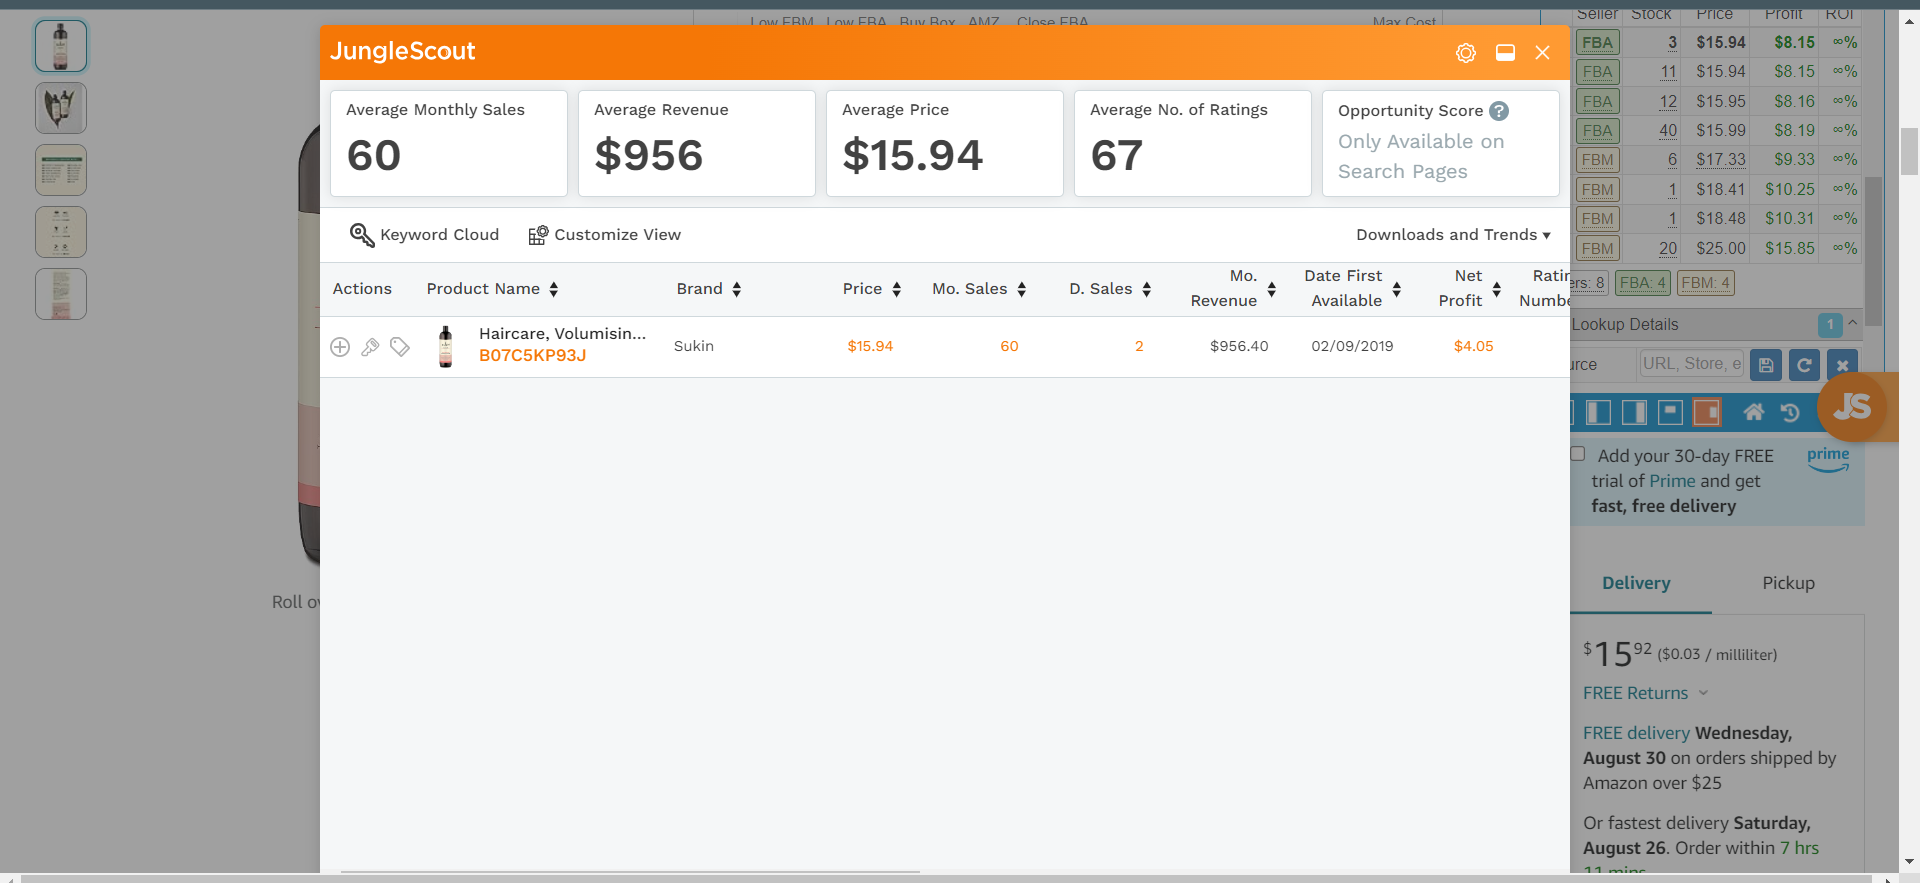Select the right-docked panel layout icon
Viewport: 1920px width, 883px height.
pyautogui.click(x=1635, y=412)
